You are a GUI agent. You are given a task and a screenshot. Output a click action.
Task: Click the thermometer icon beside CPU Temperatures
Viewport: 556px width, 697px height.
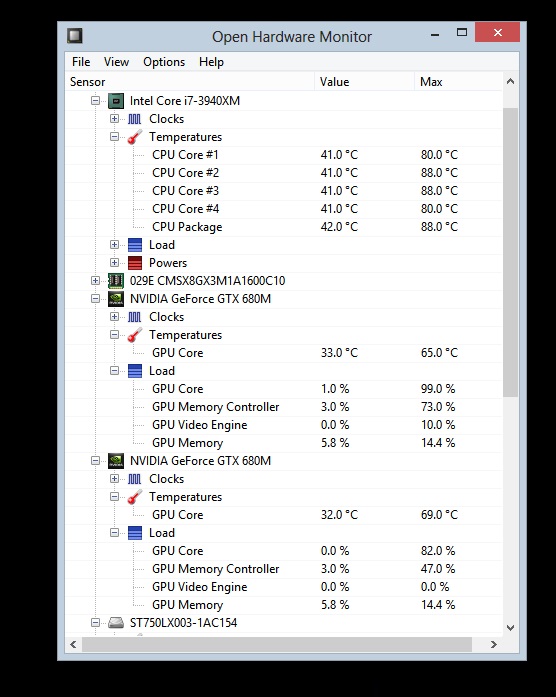(135, 137)
